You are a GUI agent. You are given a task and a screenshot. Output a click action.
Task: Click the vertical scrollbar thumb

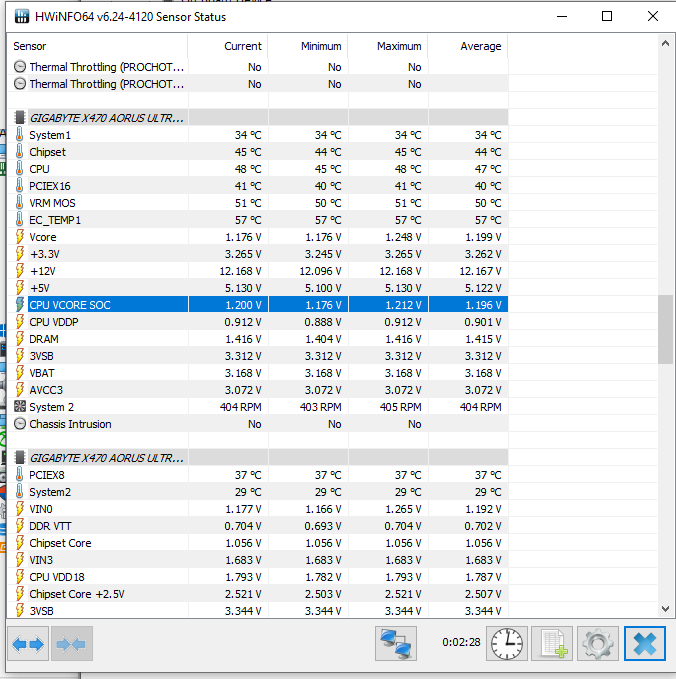click(x=666, y=330)
